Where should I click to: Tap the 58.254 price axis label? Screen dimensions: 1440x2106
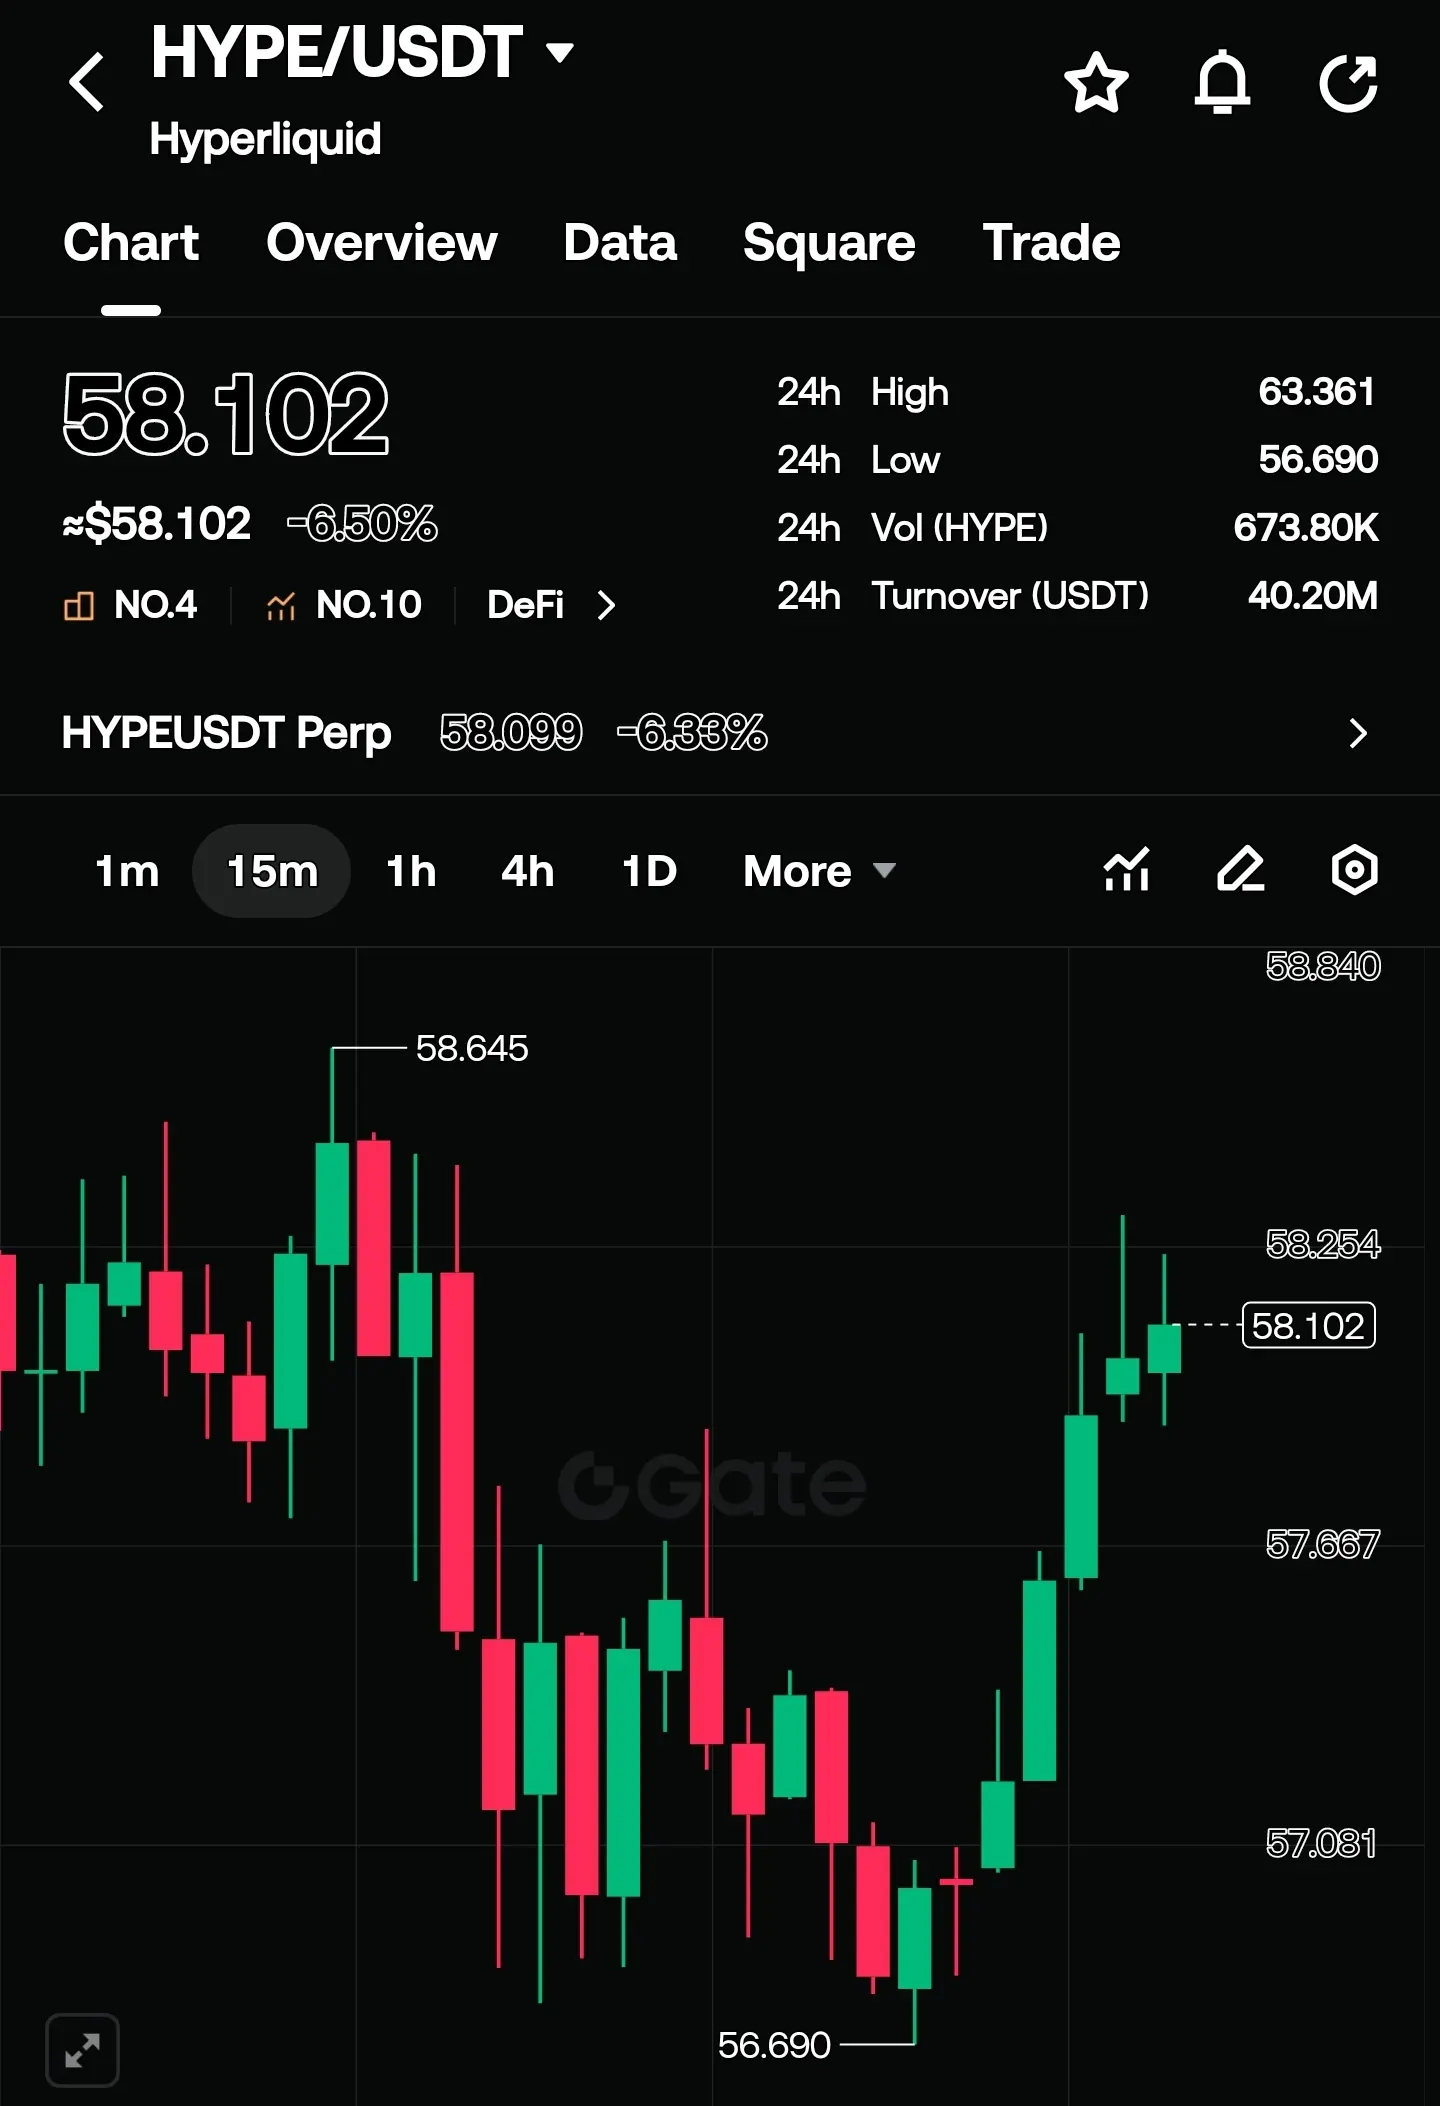(1323, 1245)
